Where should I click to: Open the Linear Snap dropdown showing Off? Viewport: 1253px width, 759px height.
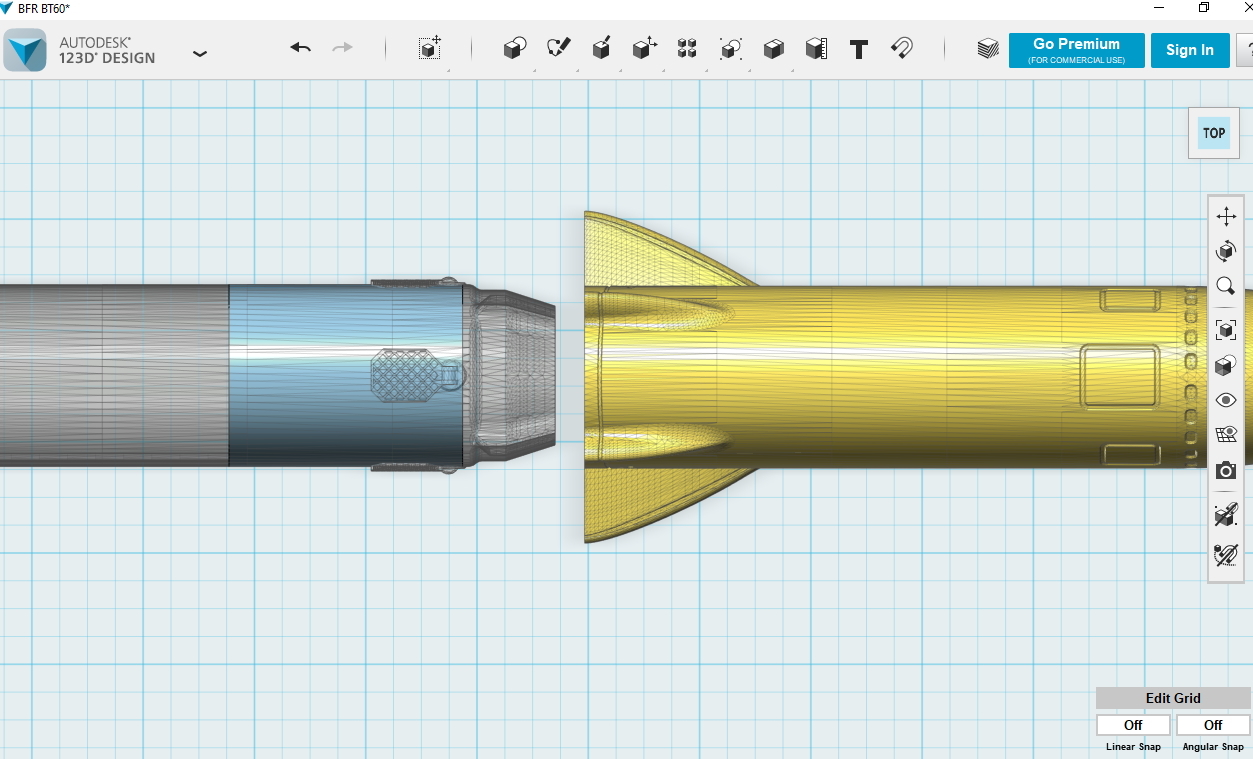pyautogui.click(x=1133, y=725)
